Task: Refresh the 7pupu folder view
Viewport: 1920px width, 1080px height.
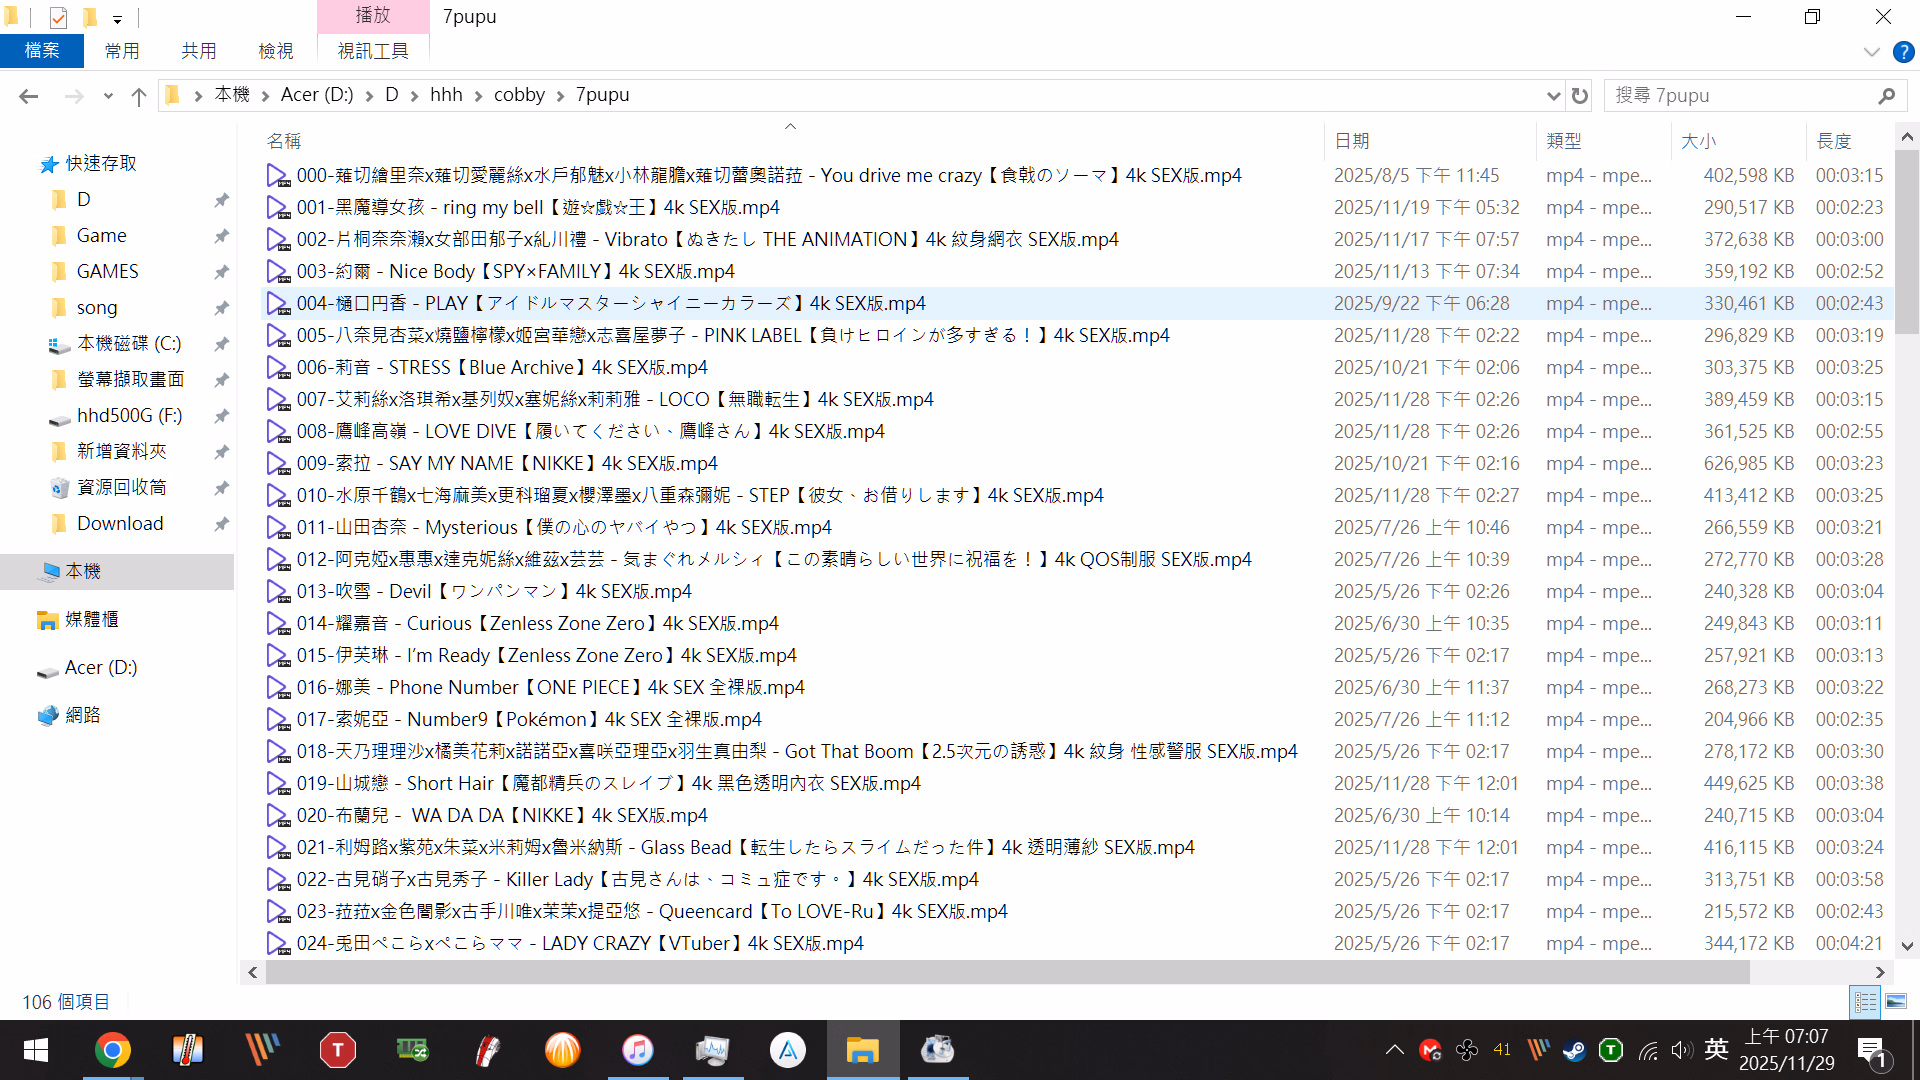Action: (x=1580, y=96)
